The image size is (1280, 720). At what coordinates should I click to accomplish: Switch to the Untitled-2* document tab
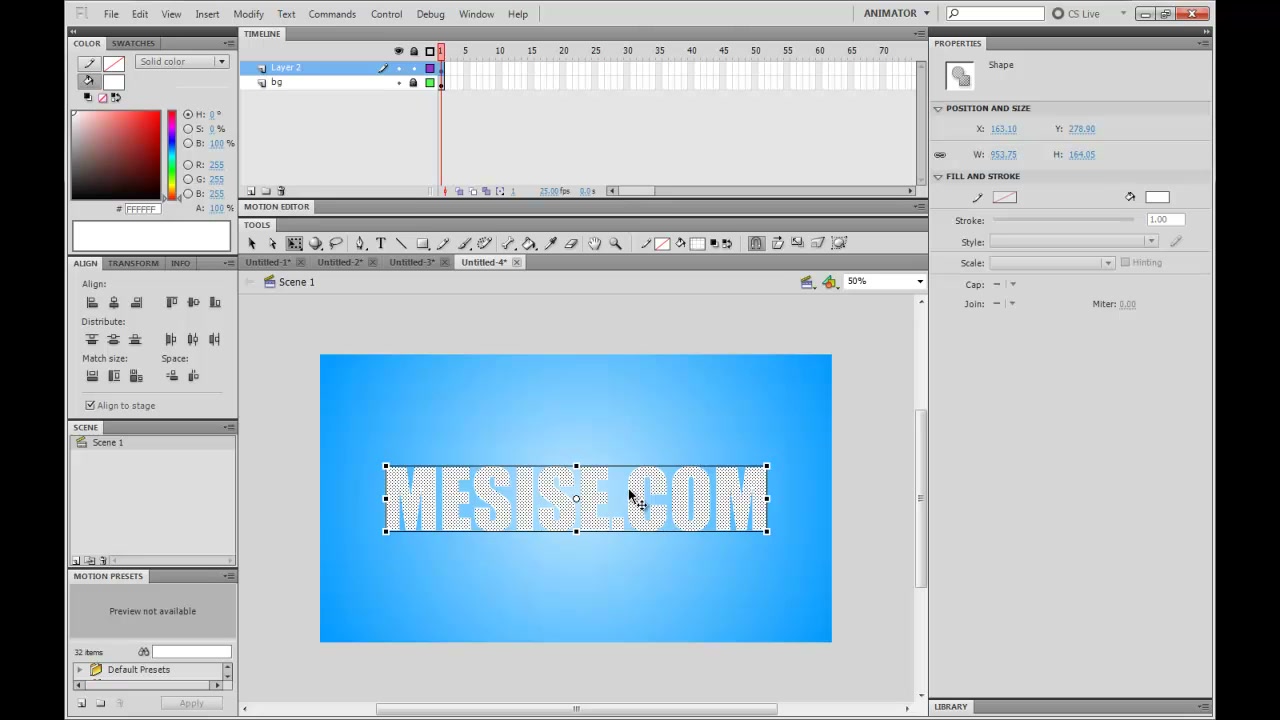pyautogui.click(x=340, y=262)
